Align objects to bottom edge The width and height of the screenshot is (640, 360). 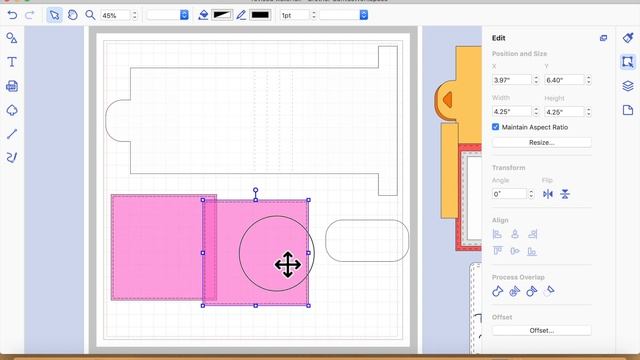[532, 251]
